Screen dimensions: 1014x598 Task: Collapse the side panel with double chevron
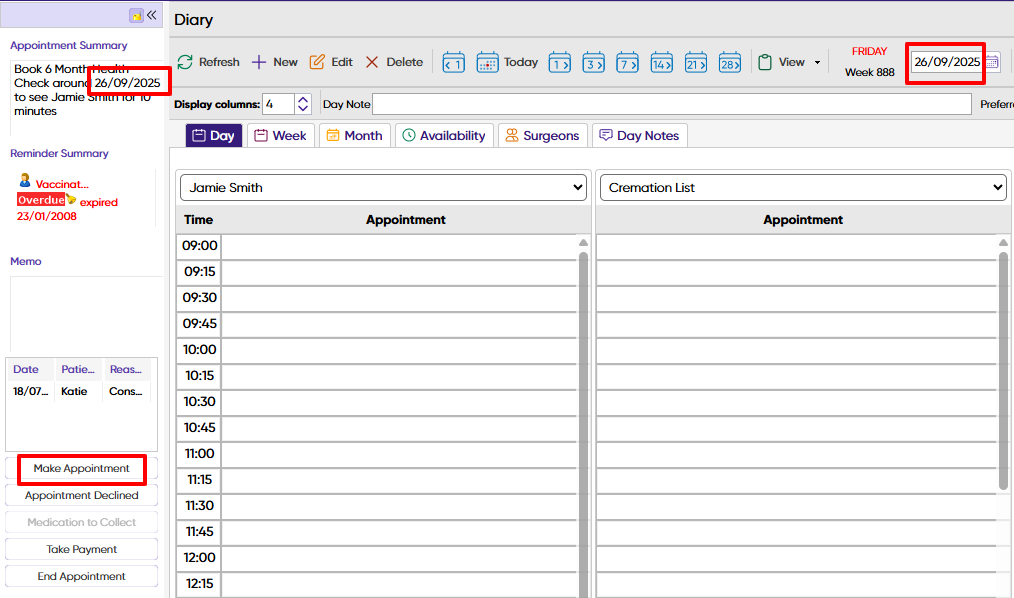[151, 15]
